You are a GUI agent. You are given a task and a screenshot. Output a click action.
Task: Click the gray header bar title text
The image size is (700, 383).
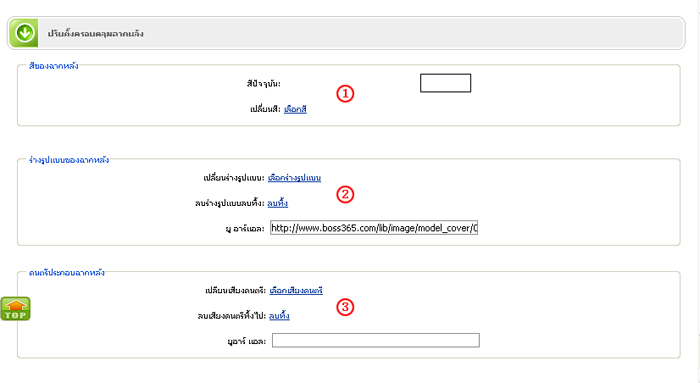coord(96,33)
